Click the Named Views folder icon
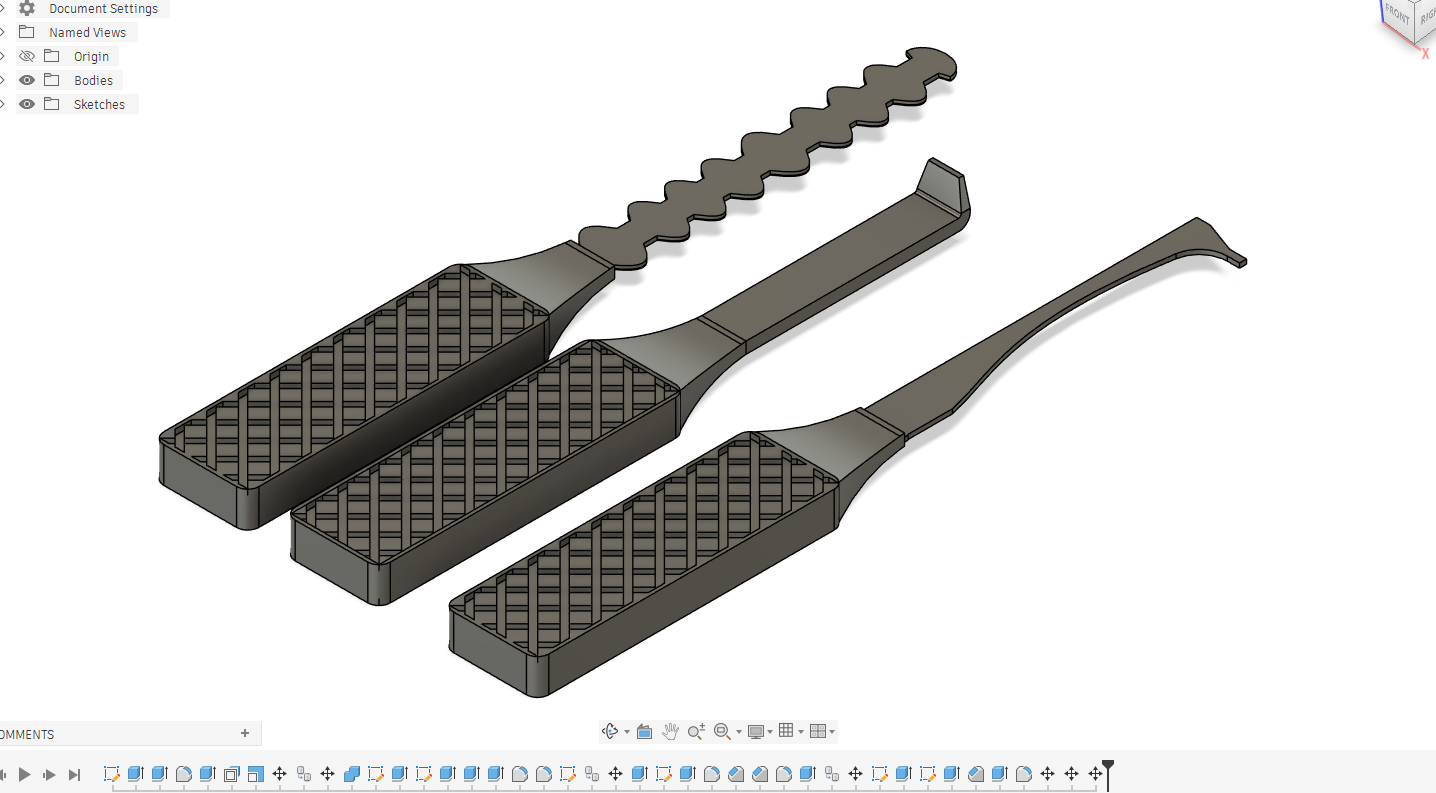The height and width of the screenshot is (793, 1436). tap(27, 32)
